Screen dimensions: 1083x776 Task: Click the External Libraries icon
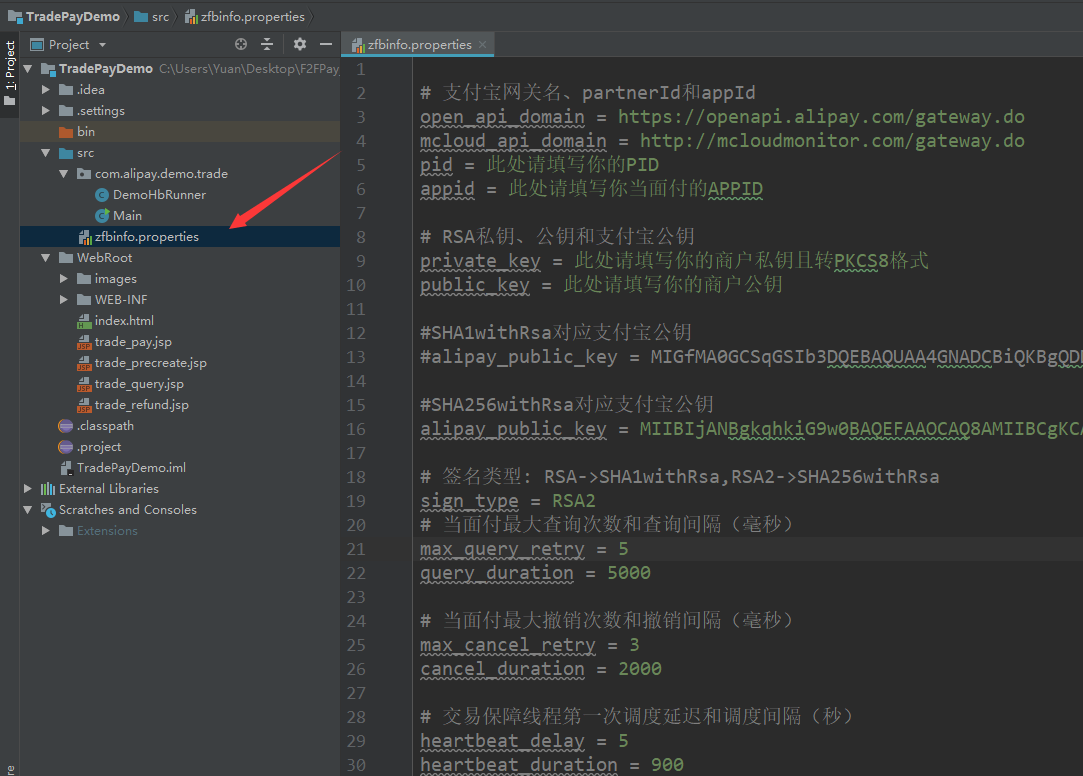pyautogui.click(x=48, y=489)
